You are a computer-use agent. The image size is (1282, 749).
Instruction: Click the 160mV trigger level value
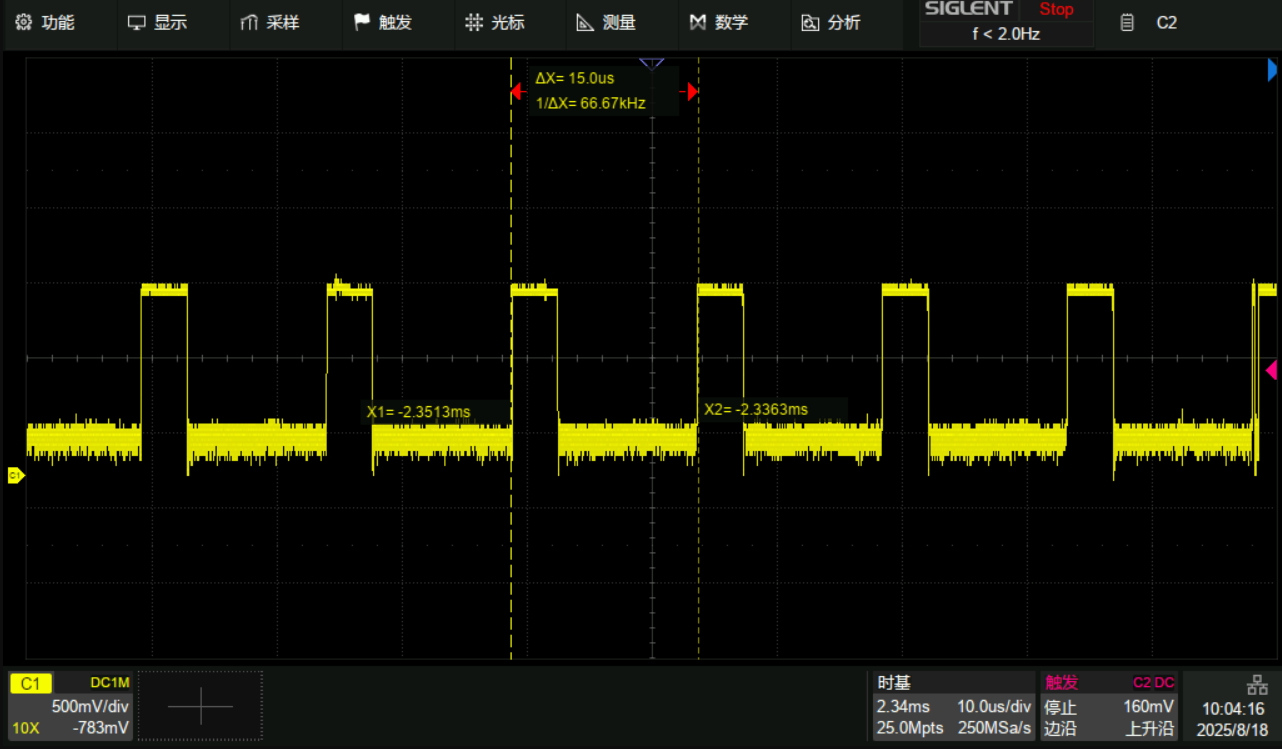point(1149,706)
